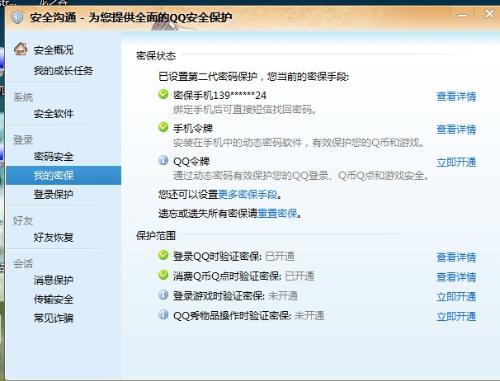This screenshot has height=381, width=500.
Task: Click info icon beside 登录游戏时验证密保
Action: [x=163, y=295]
